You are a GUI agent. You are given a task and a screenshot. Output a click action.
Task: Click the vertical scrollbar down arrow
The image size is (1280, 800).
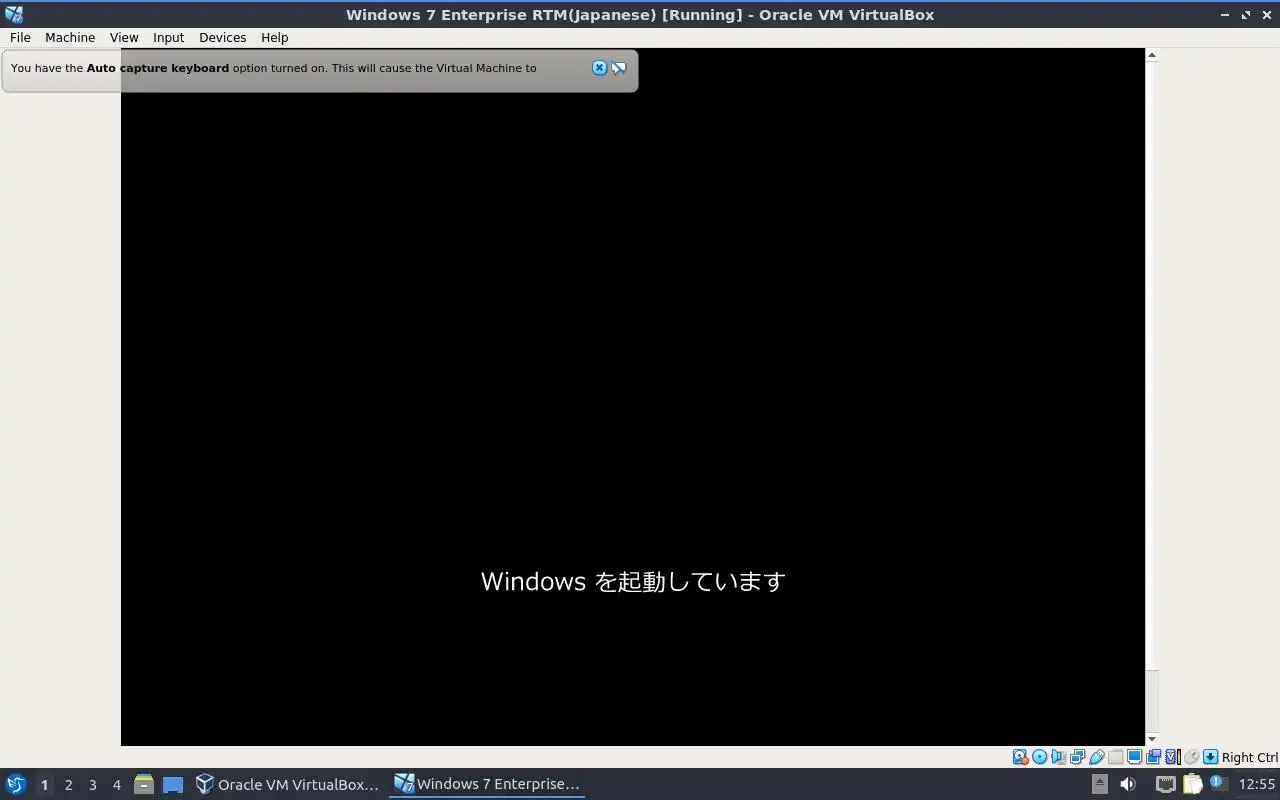1151,739
